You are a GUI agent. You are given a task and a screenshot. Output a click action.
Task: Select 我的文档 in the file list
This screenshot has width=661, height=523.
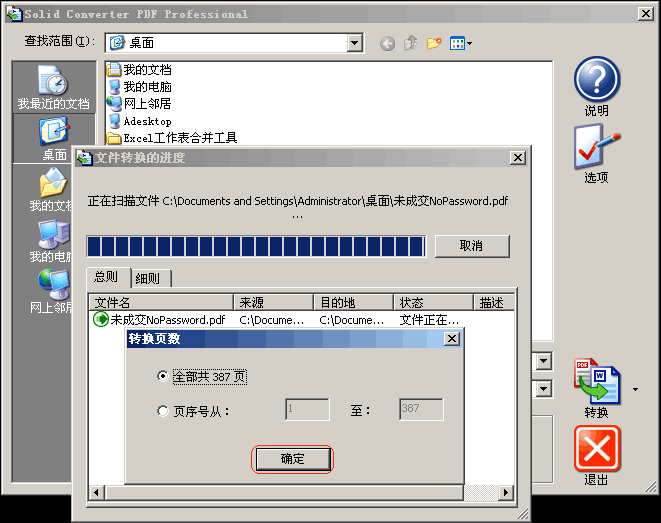[x=147, y=69]
